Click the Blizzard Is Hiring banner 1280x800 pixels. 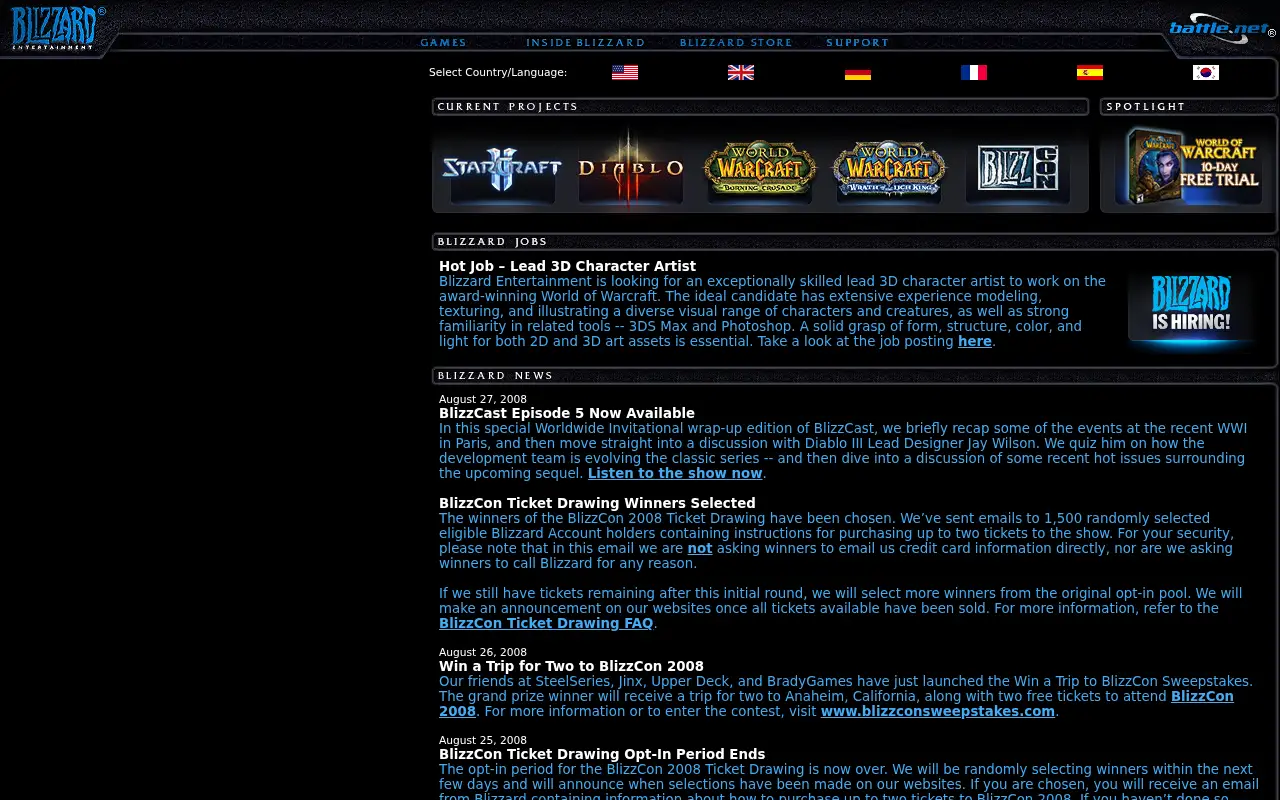[x=1191, y=313]
